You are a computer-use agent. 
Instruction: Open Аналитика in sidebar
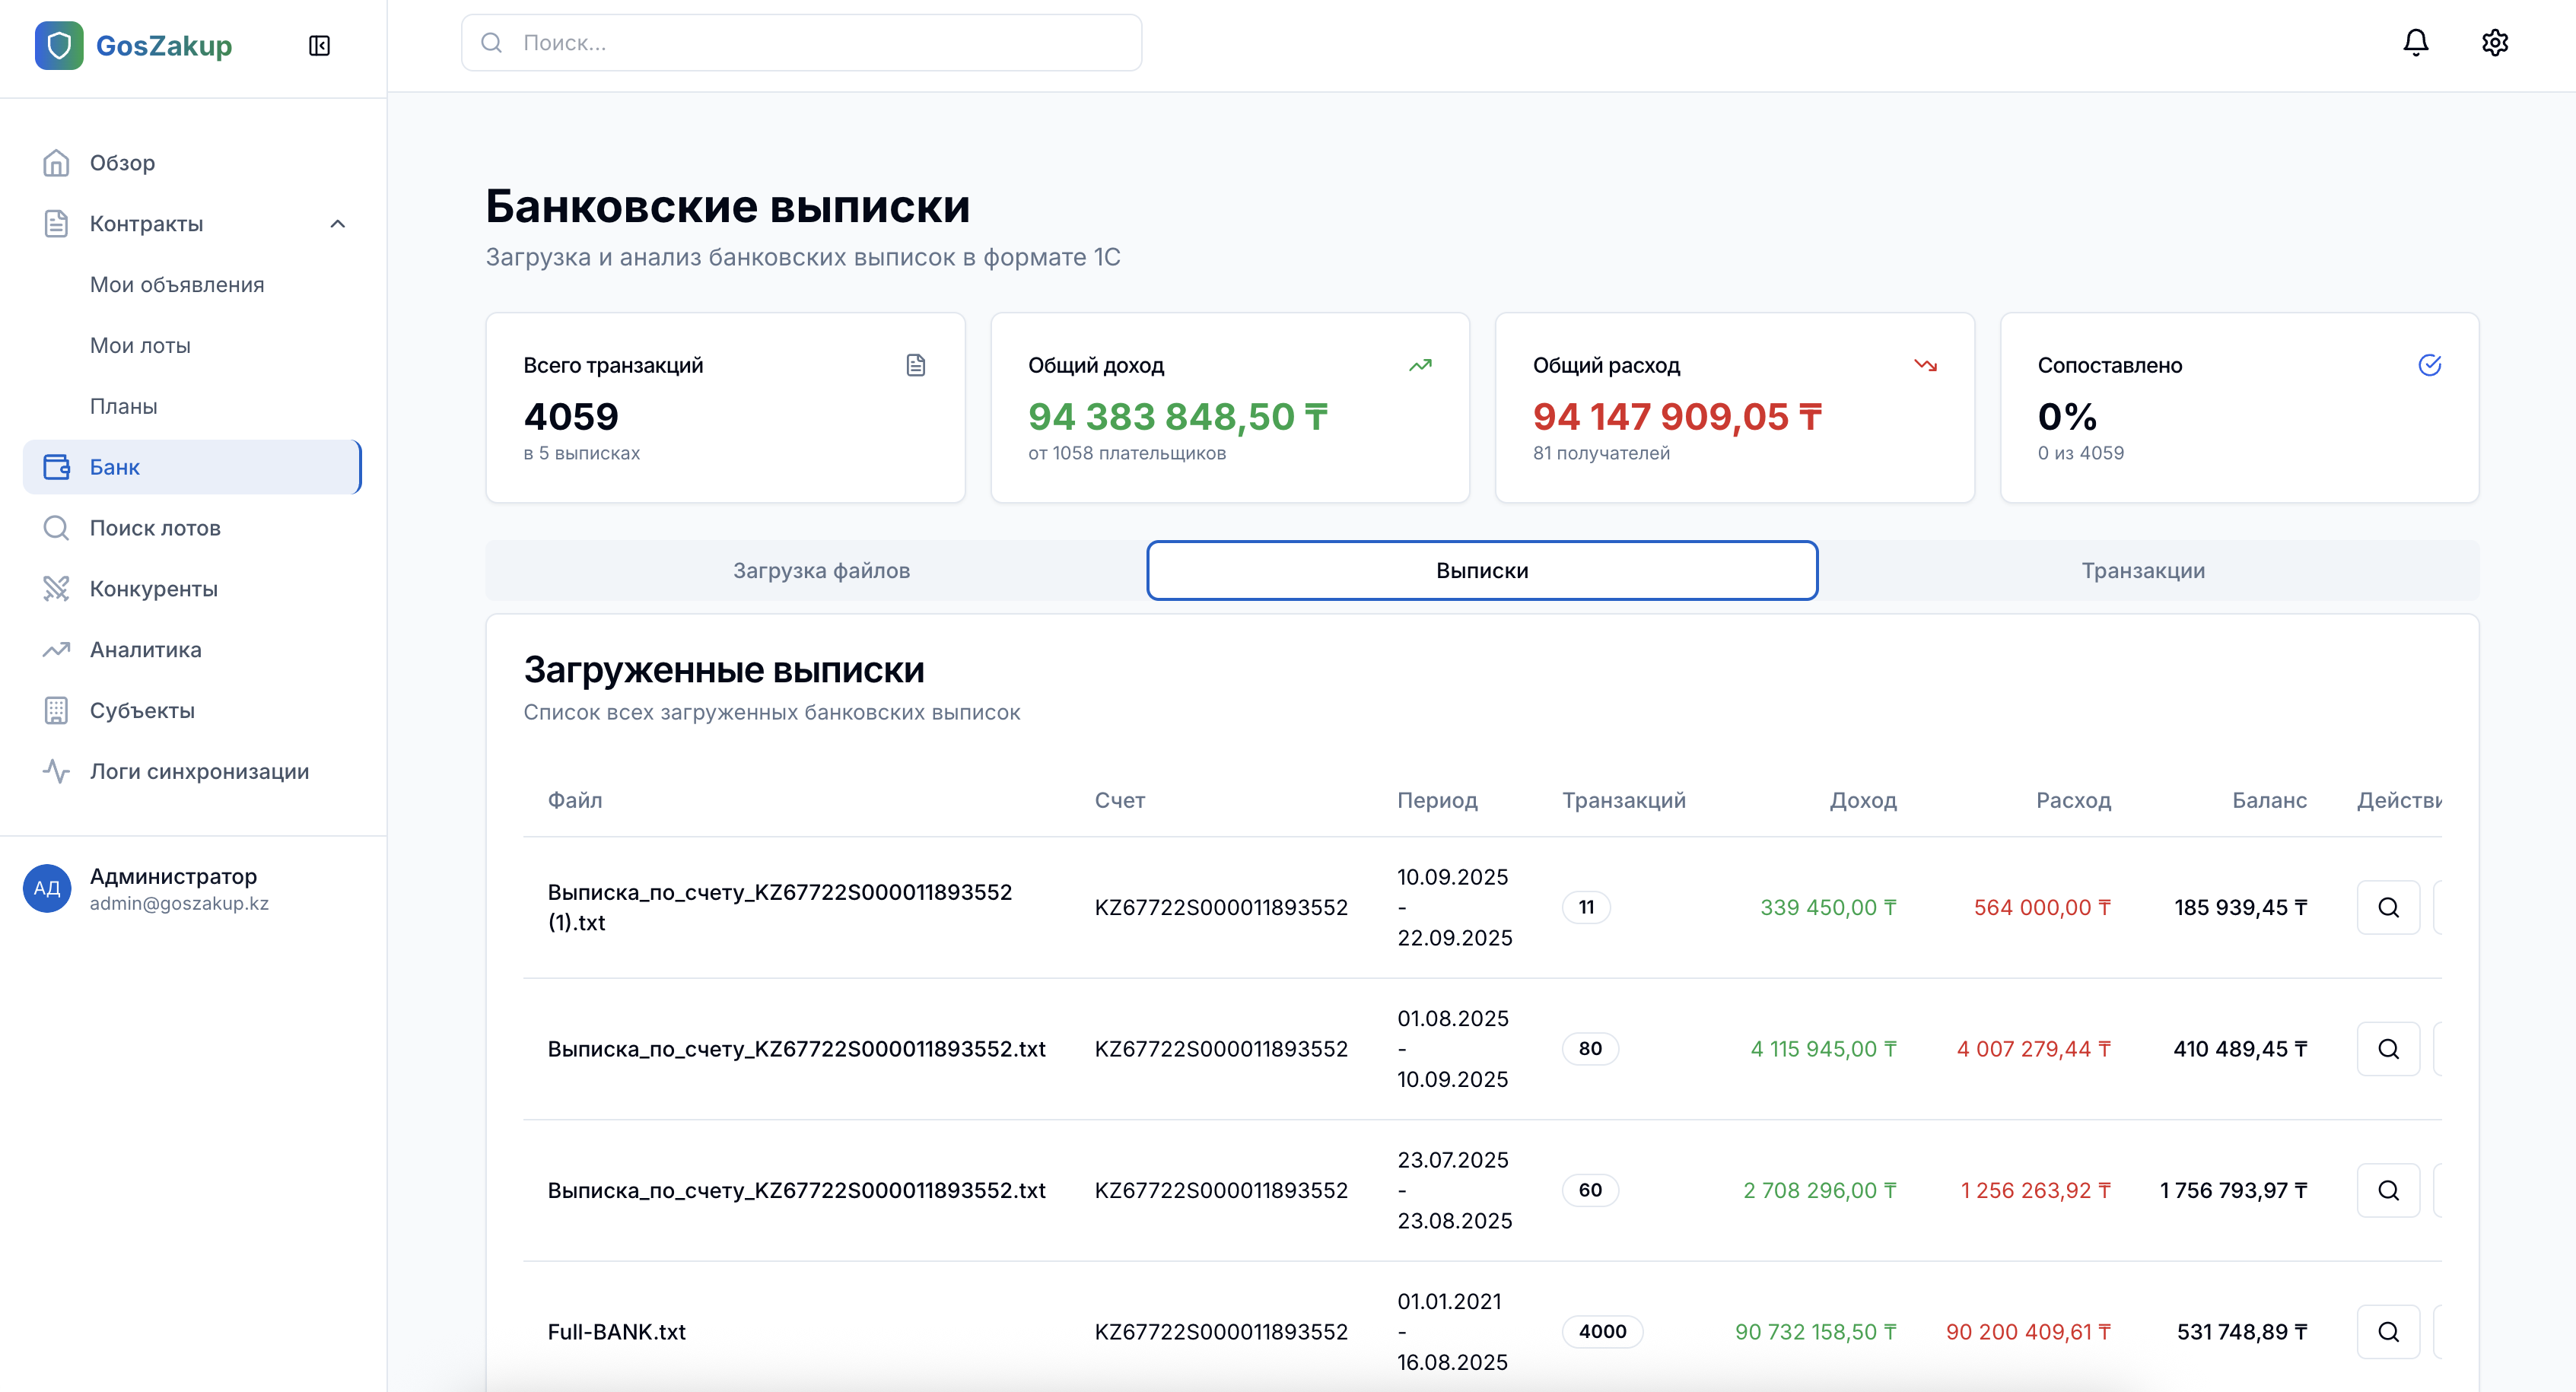click(145, 650)
